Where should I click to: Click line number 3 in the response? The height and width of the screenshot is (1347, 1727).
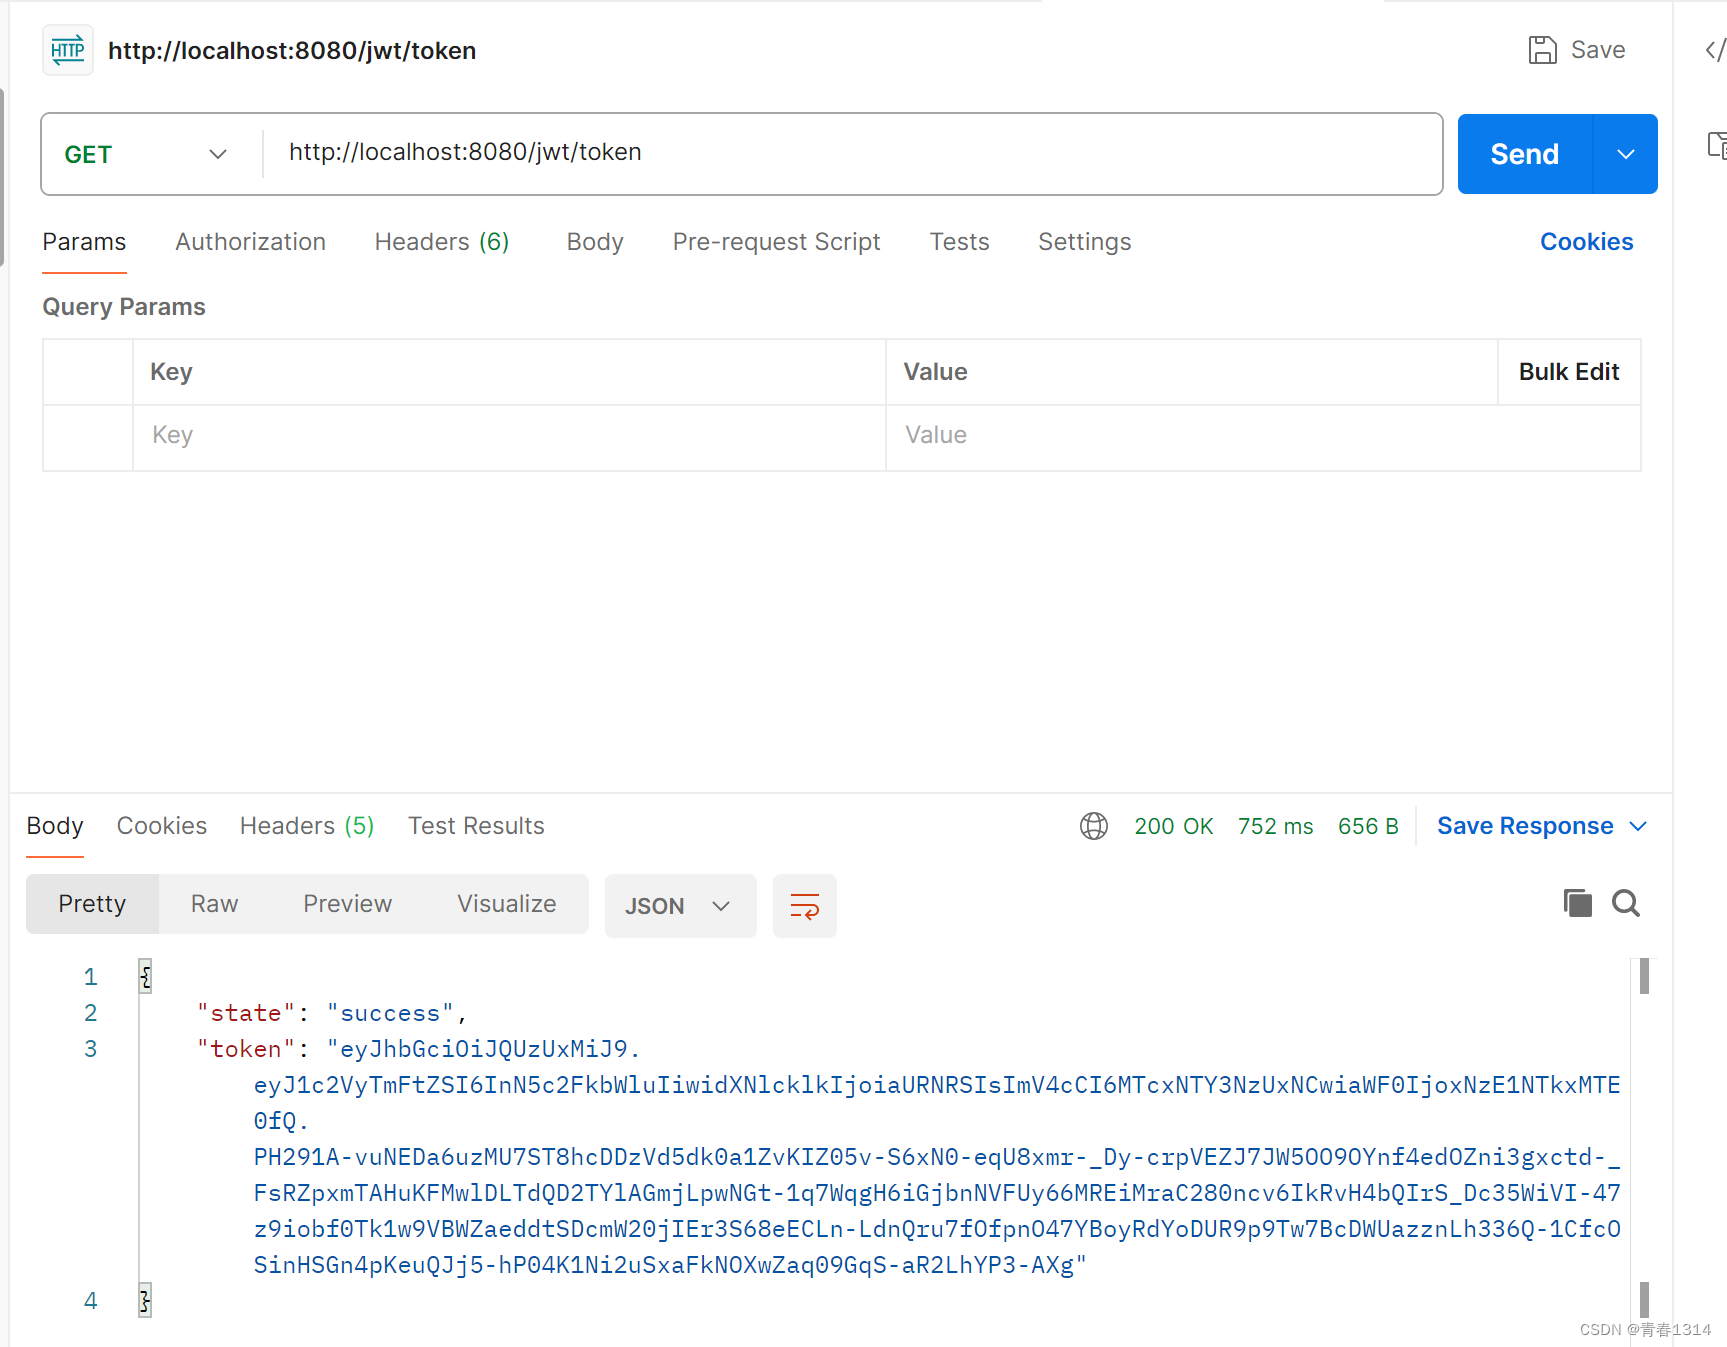click(90, 1049)
